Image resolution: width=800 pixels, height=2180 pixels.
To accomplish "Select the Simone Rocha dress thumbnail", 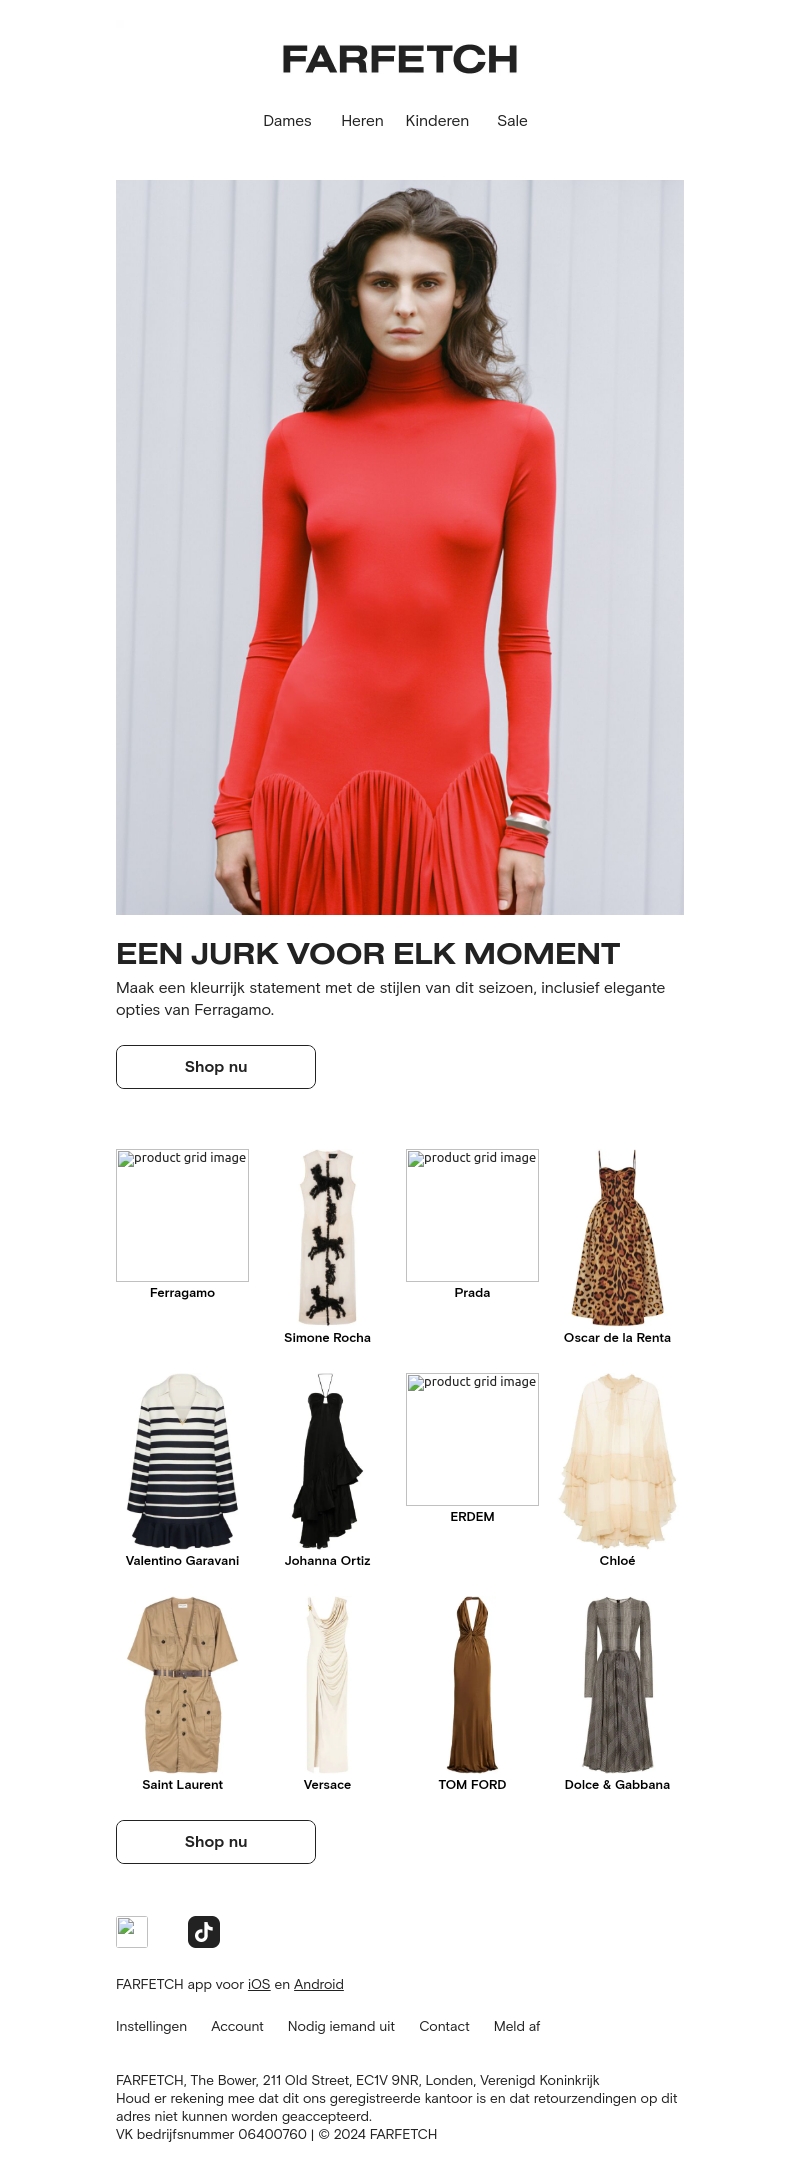I will point(327,1237).
